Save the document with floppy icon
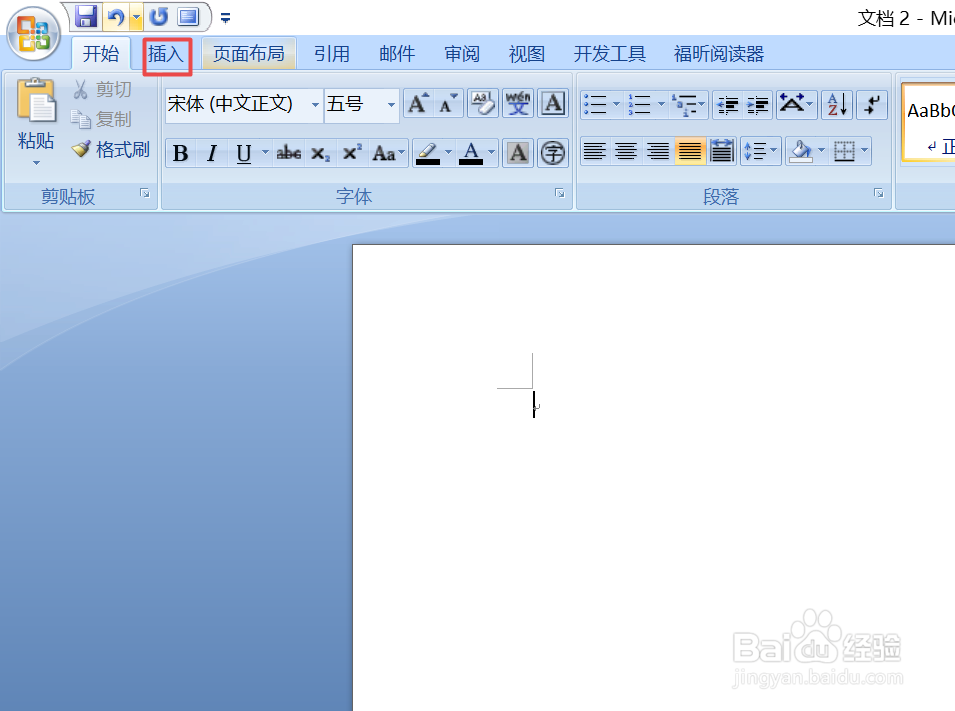The image size is (955, 711). (86, 16)
